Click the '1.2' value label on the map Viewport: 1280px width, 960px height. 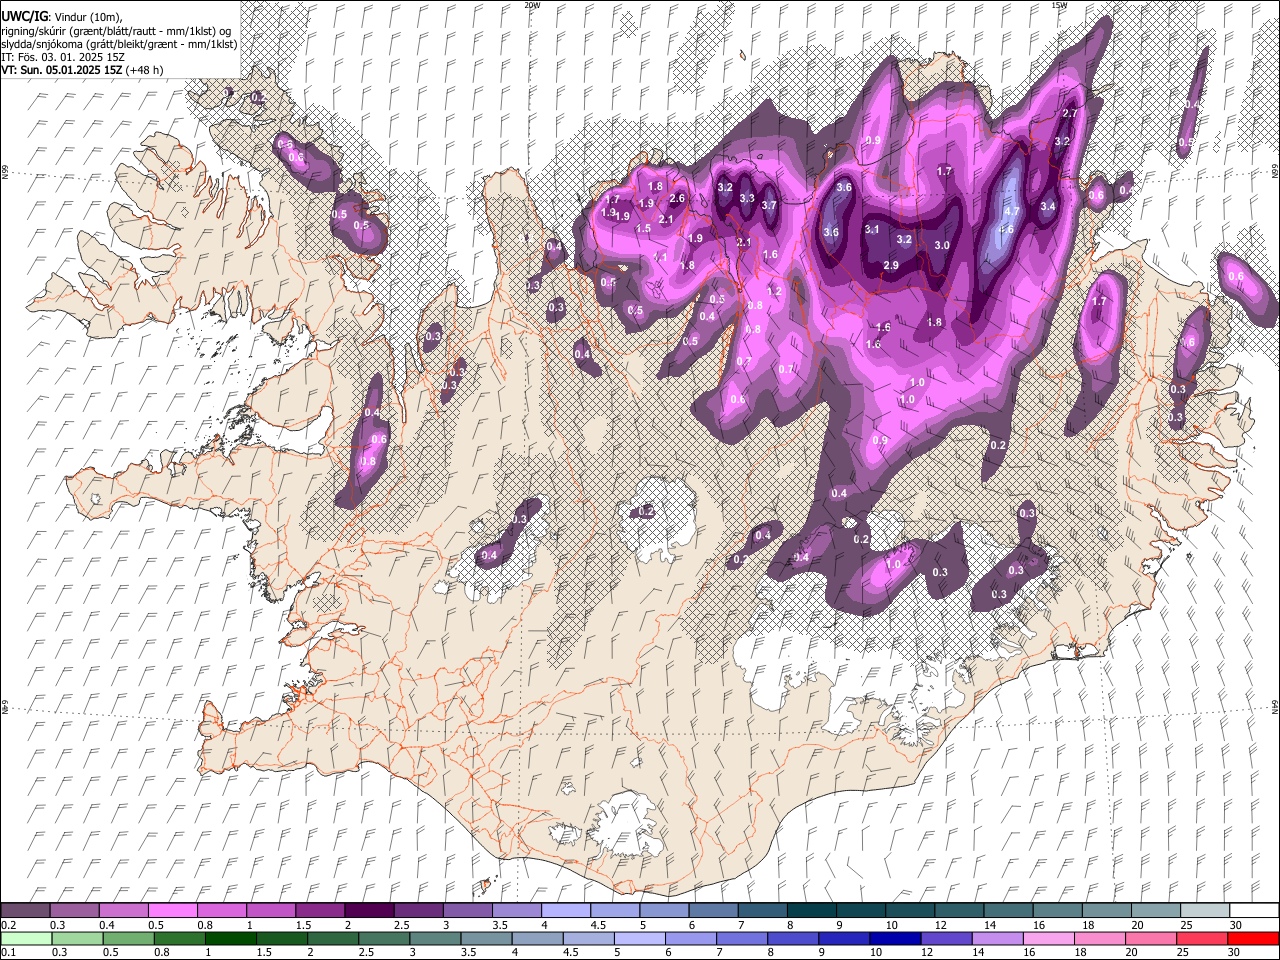tap(774, 291)
